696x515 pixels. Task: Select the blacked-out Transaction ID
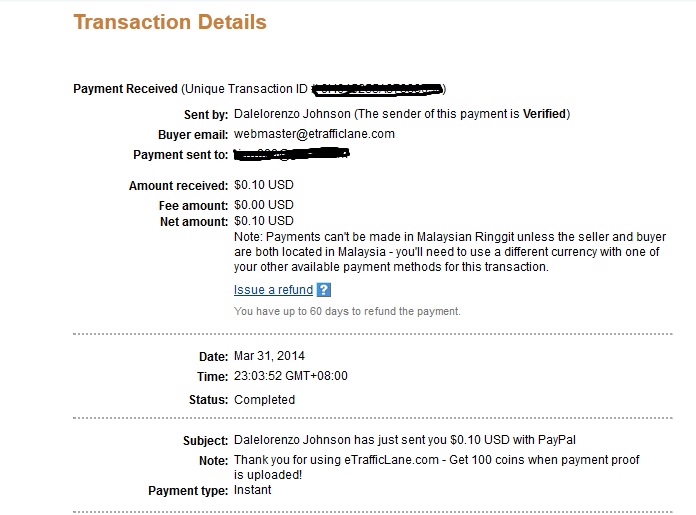(x=377, y=89)
